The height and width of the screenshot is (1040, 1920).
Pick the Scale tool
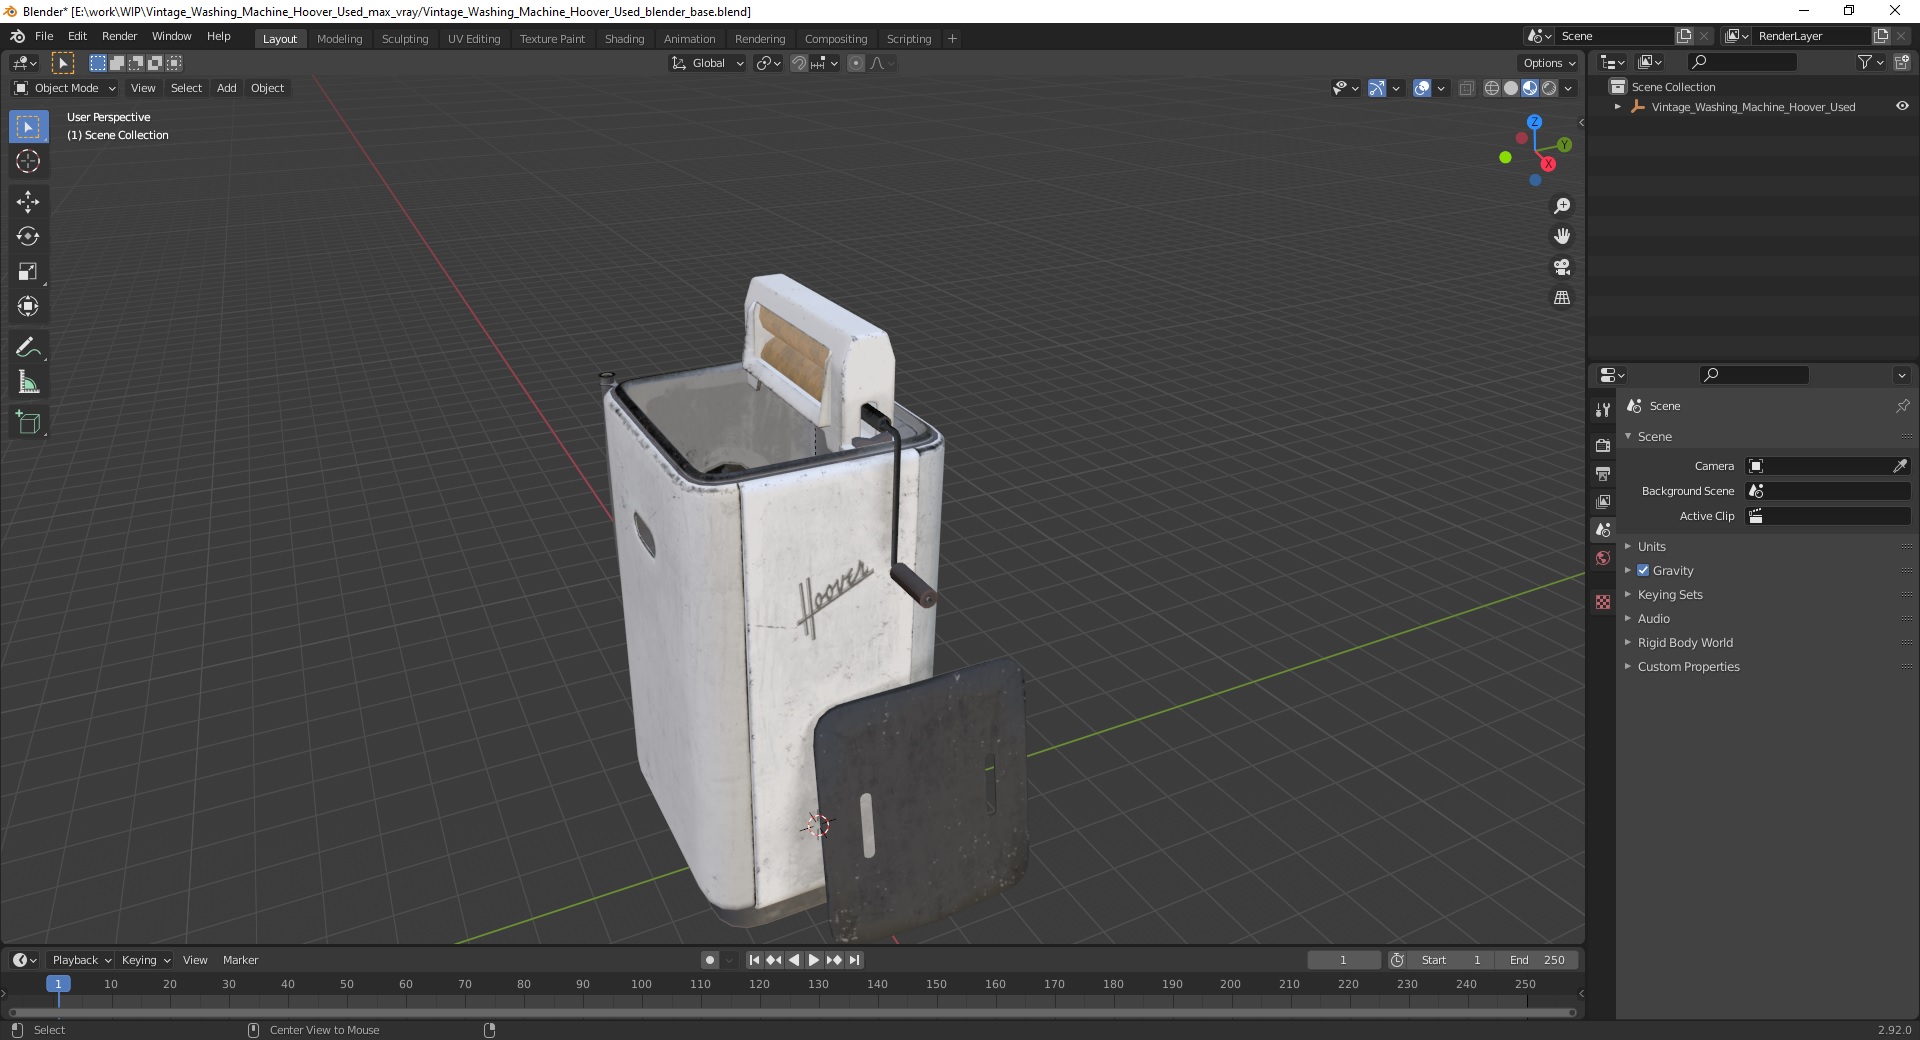[x=28, y=272]
